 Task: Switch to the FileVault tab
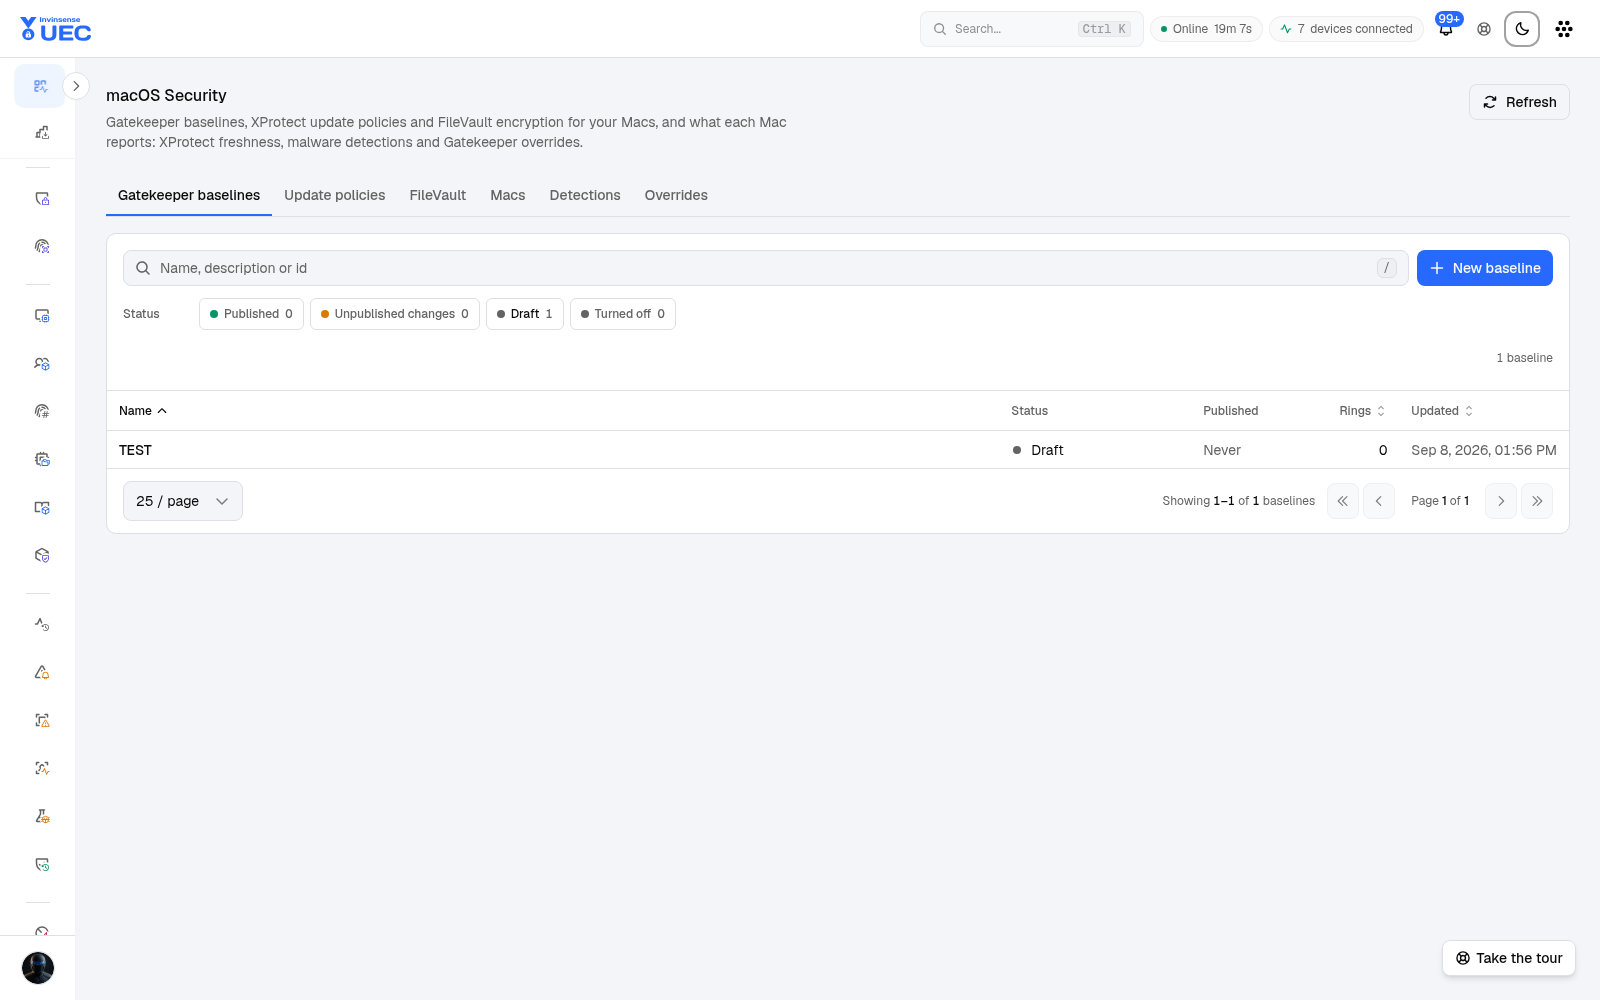[x=438, y=195]
